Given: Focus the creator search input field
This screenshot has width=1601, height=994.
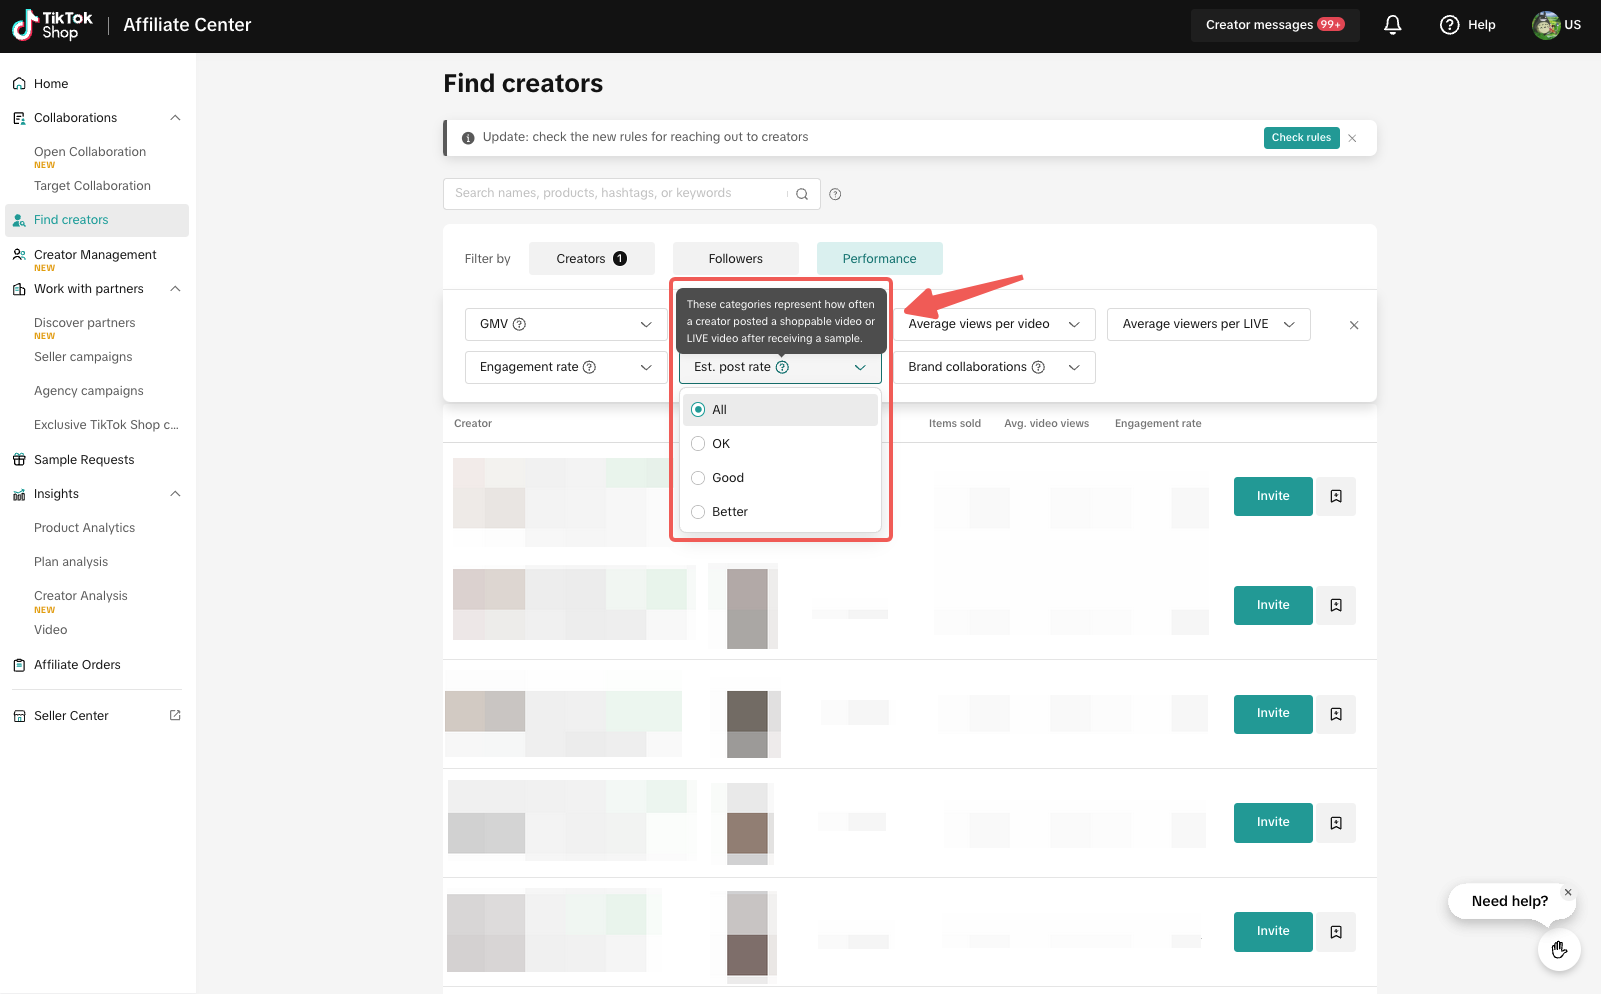Looking at the screenshot, I should [615, 194].
